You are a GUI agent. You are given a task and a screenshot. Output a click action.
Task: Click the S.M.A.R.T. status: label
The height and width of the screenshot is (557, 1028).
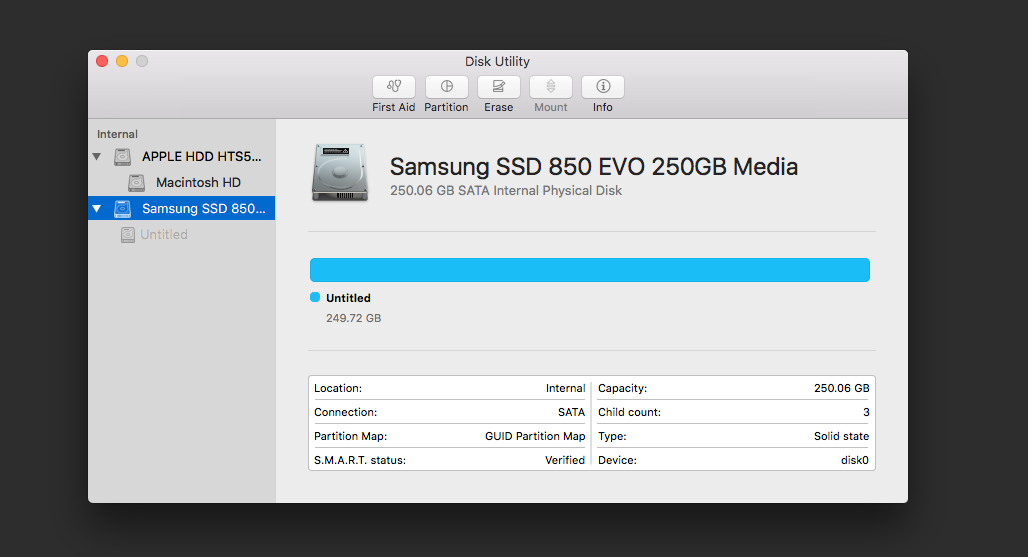point(360,460)
